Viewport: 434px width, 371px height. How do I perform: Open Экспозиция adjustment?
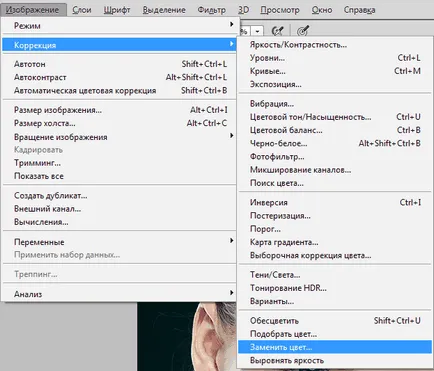335,84
